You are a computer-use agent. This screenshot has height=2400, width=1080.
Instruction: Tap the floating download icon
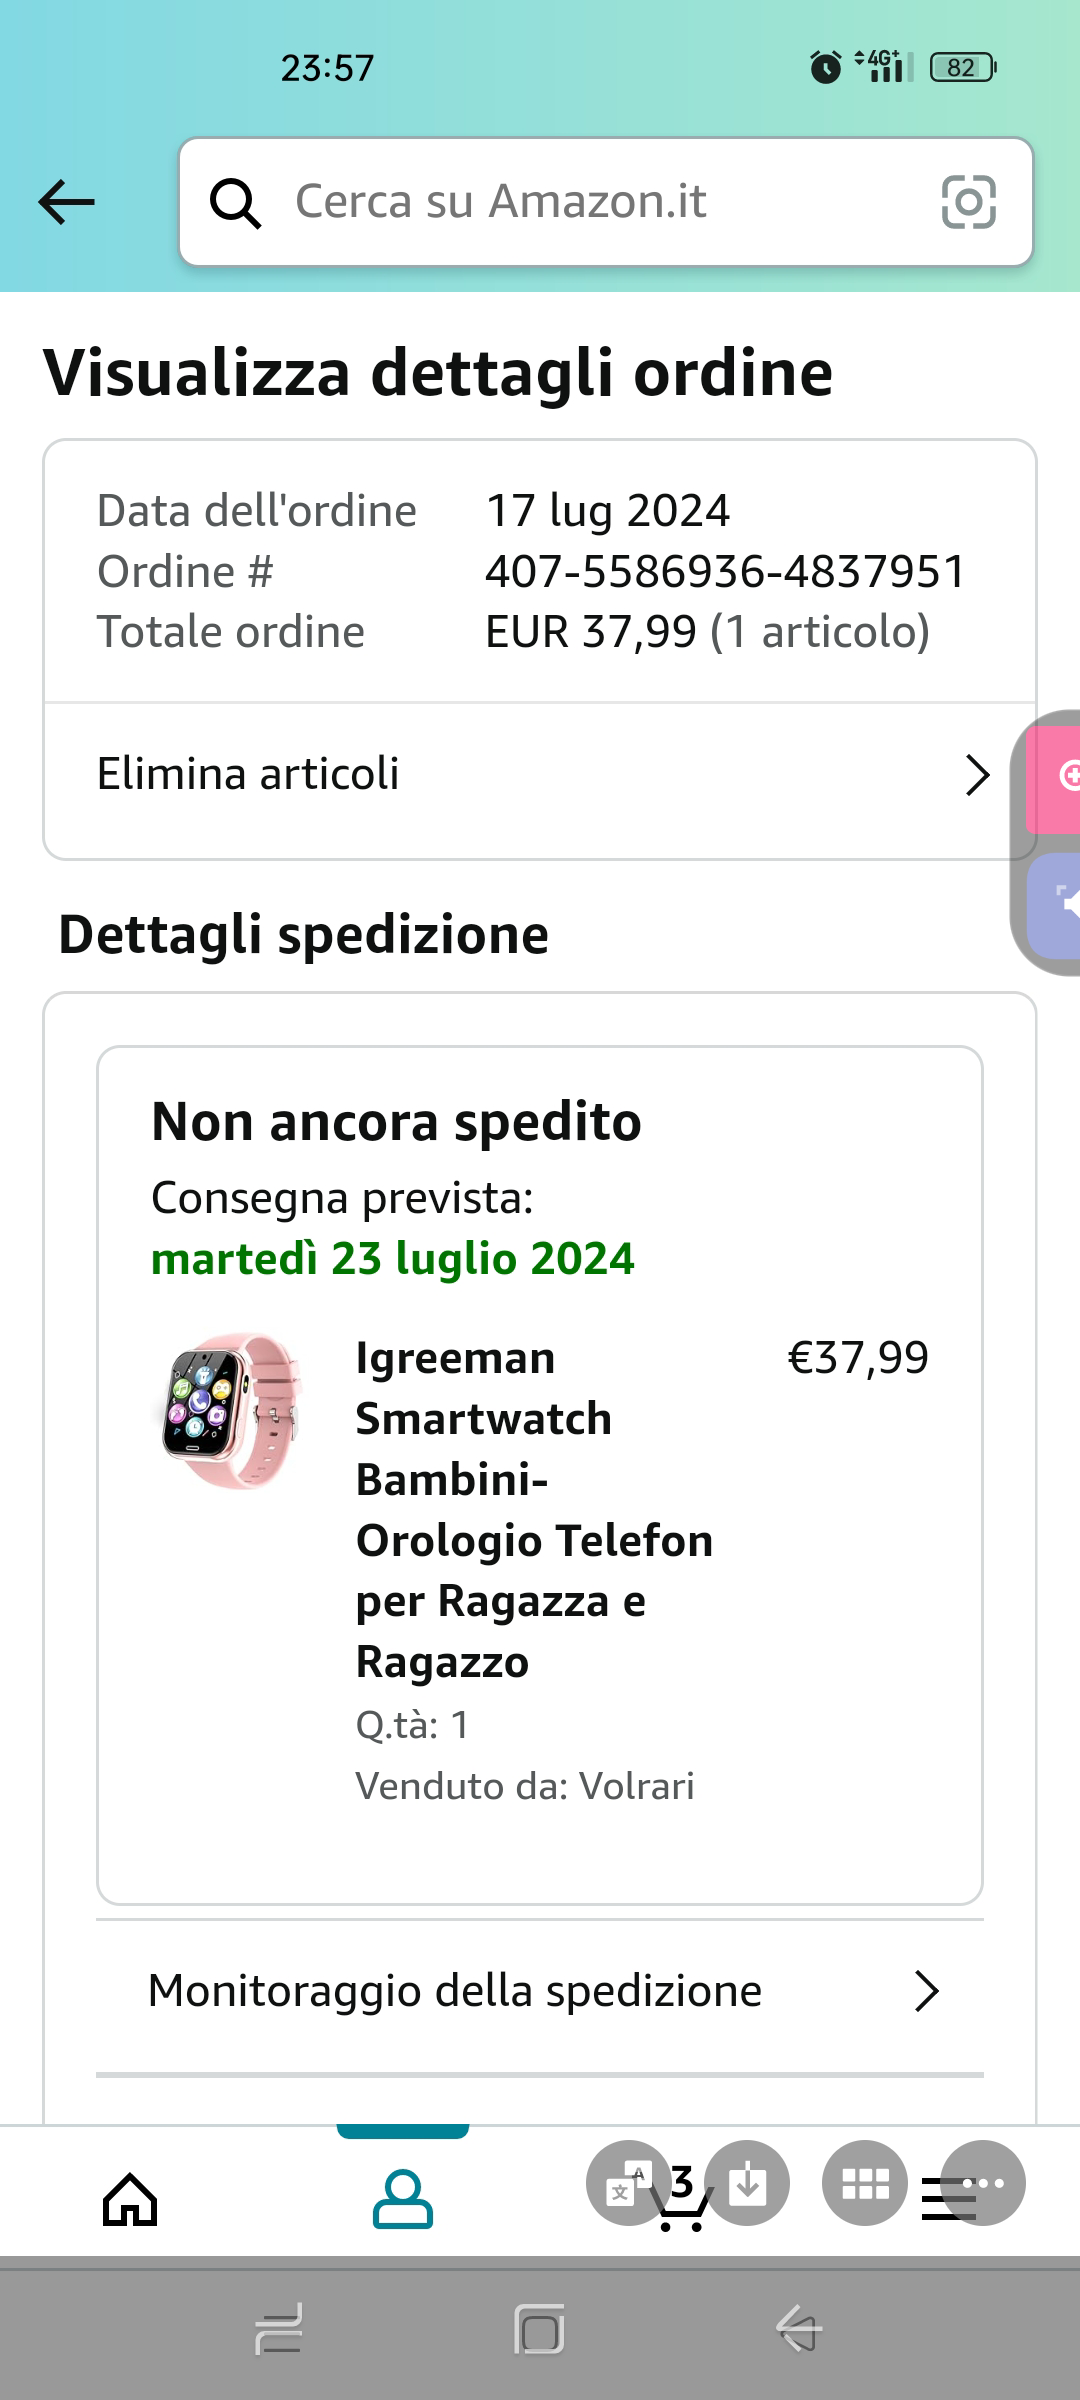click(x=747, y=2183)
